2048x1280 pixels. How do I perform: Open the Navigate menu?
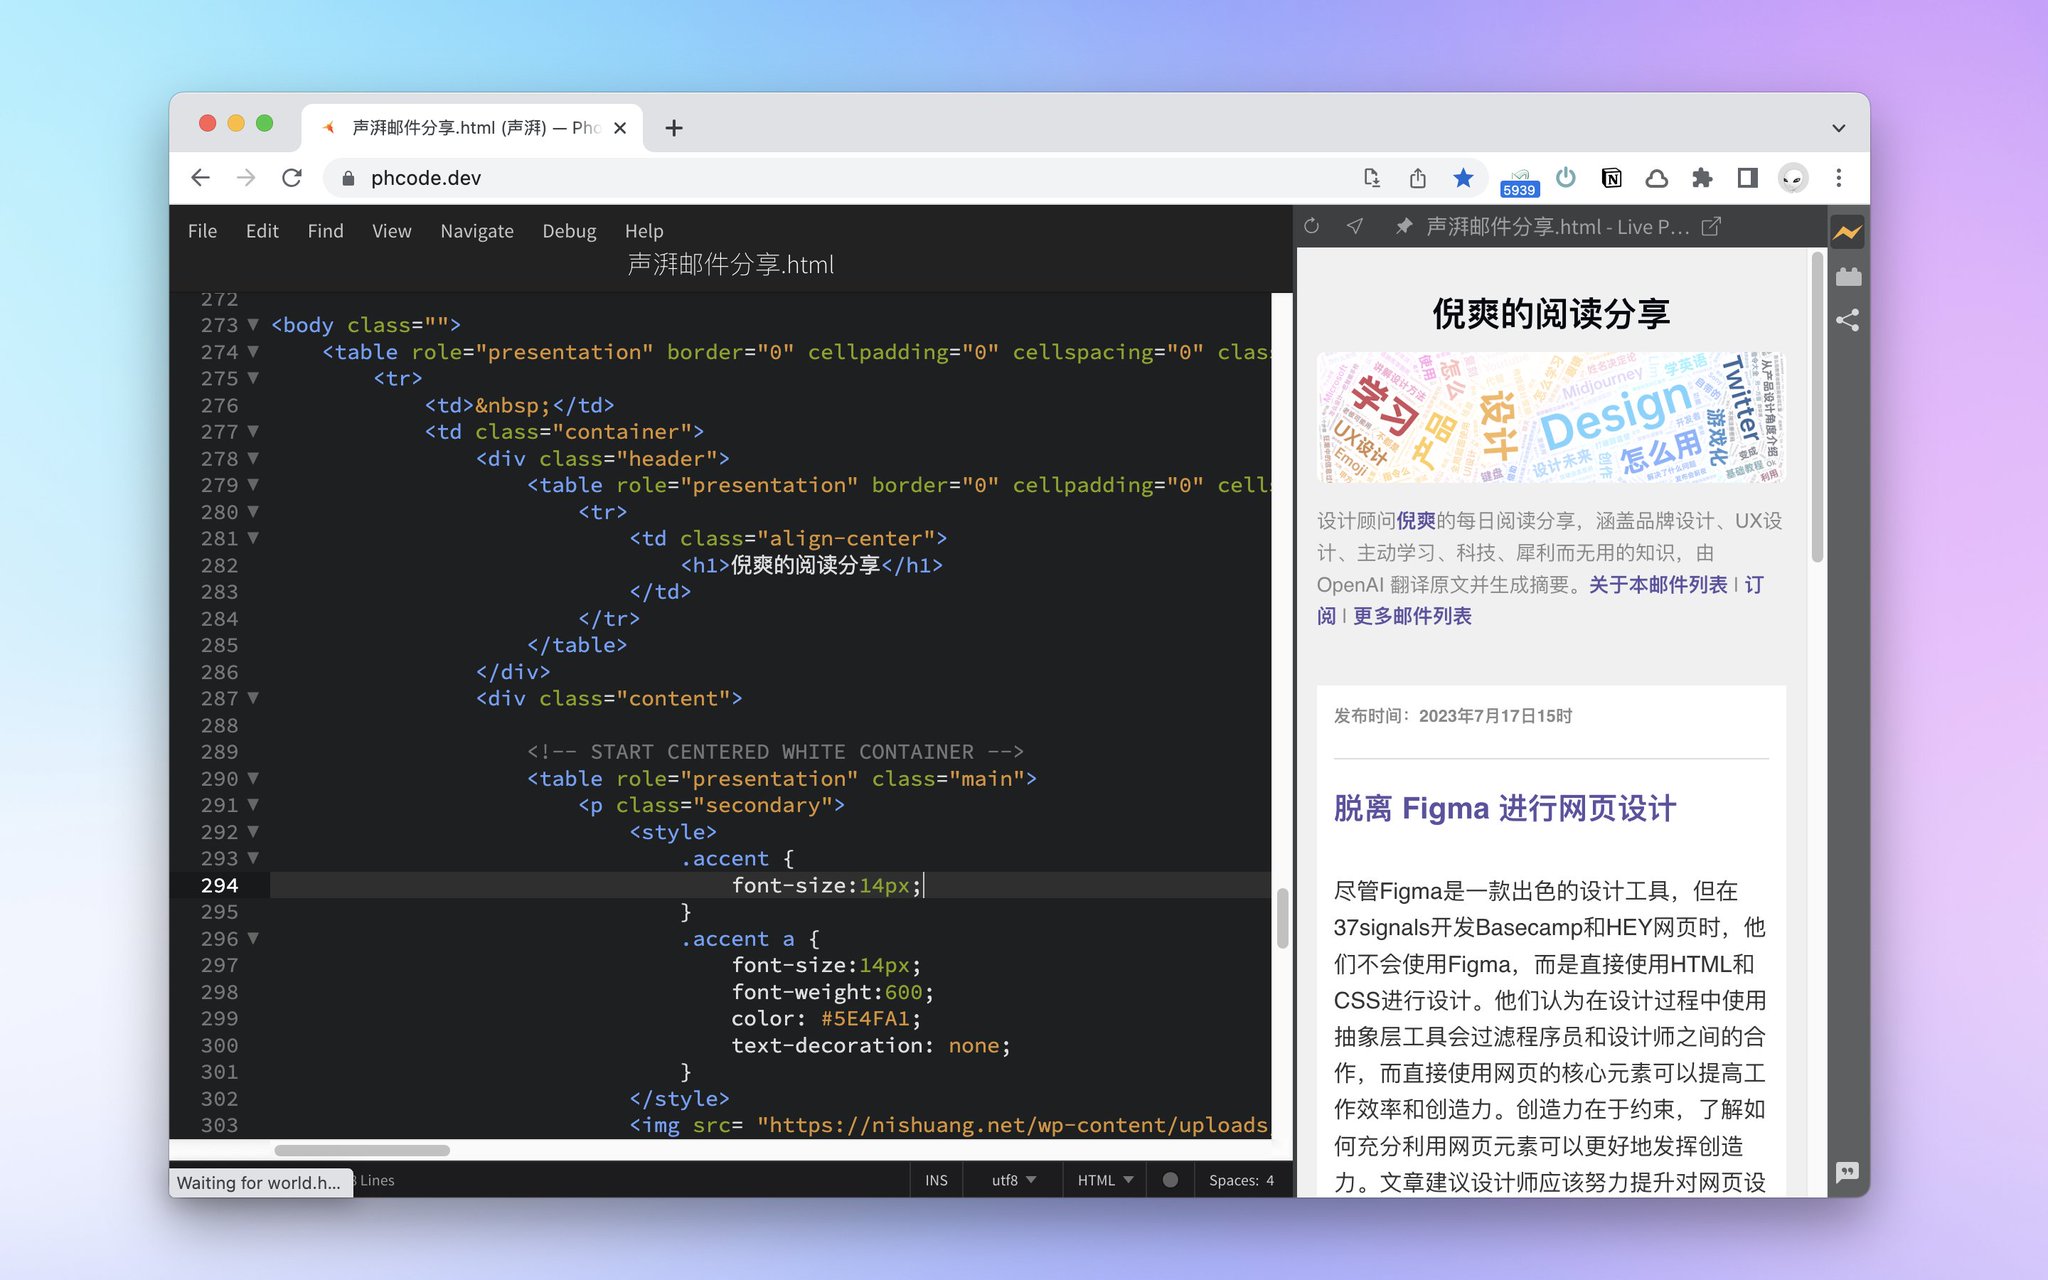pos(477,231)
